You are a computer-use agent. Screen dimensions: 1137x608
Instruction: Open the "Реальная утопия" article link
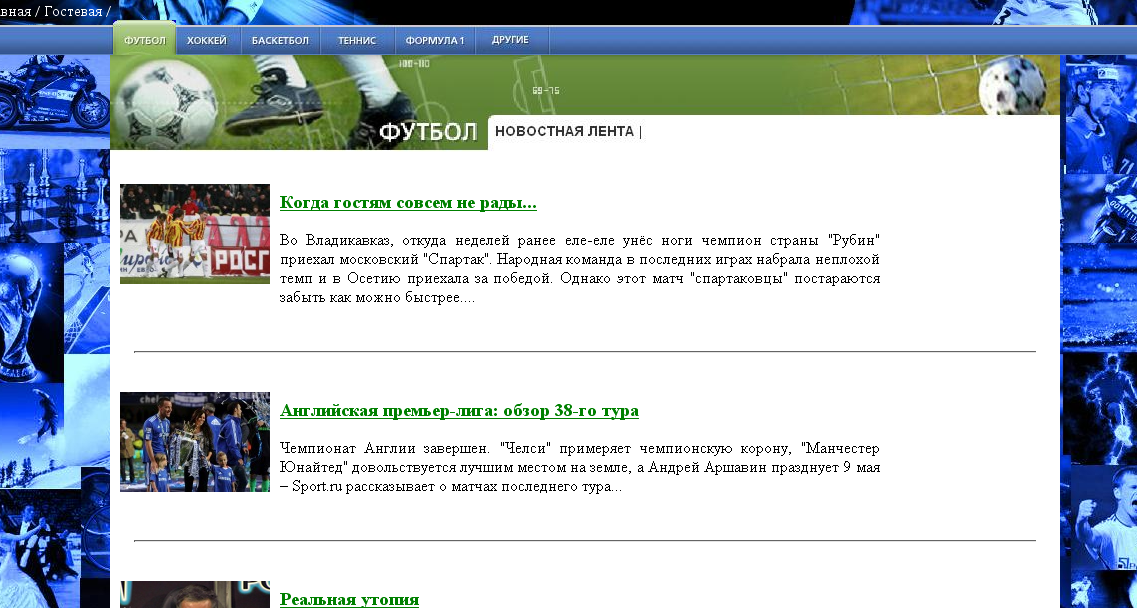(x=350, y=599)
